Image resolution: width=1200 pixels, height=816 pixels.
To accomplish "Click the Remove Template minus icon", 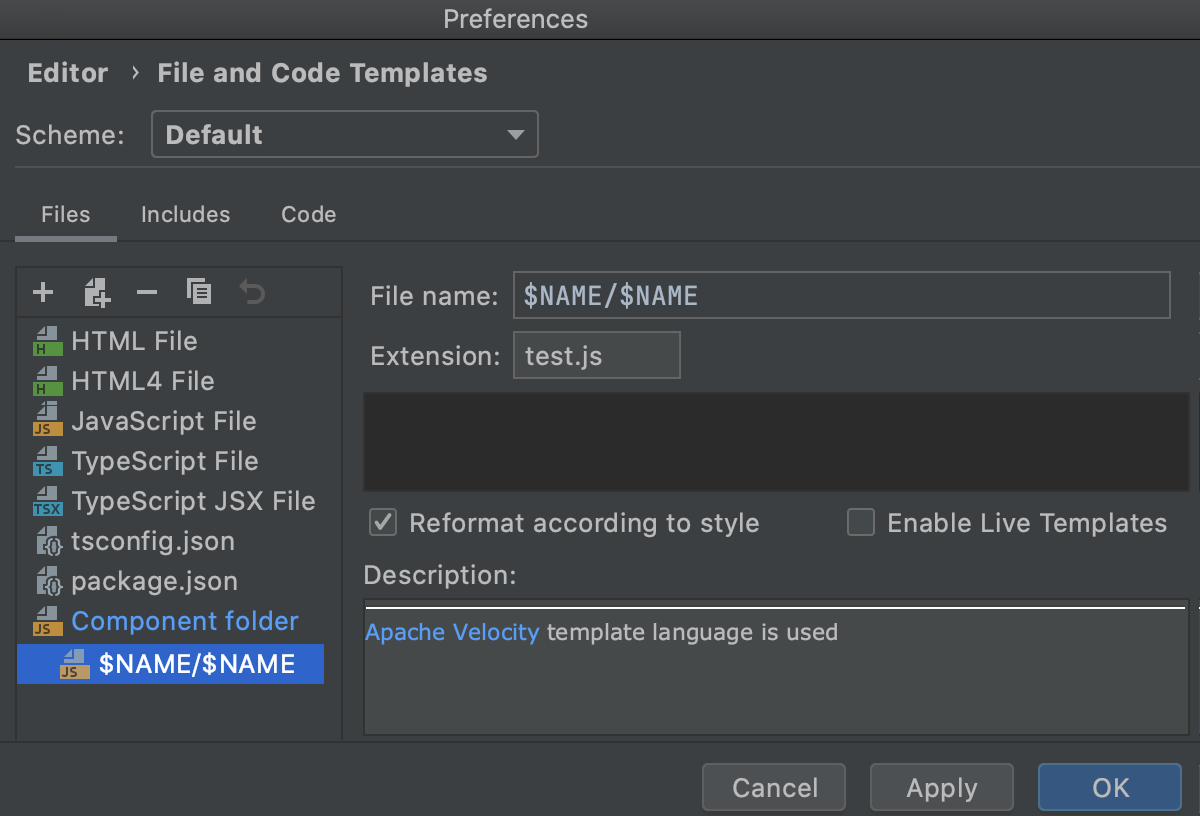I will [147, 292].
